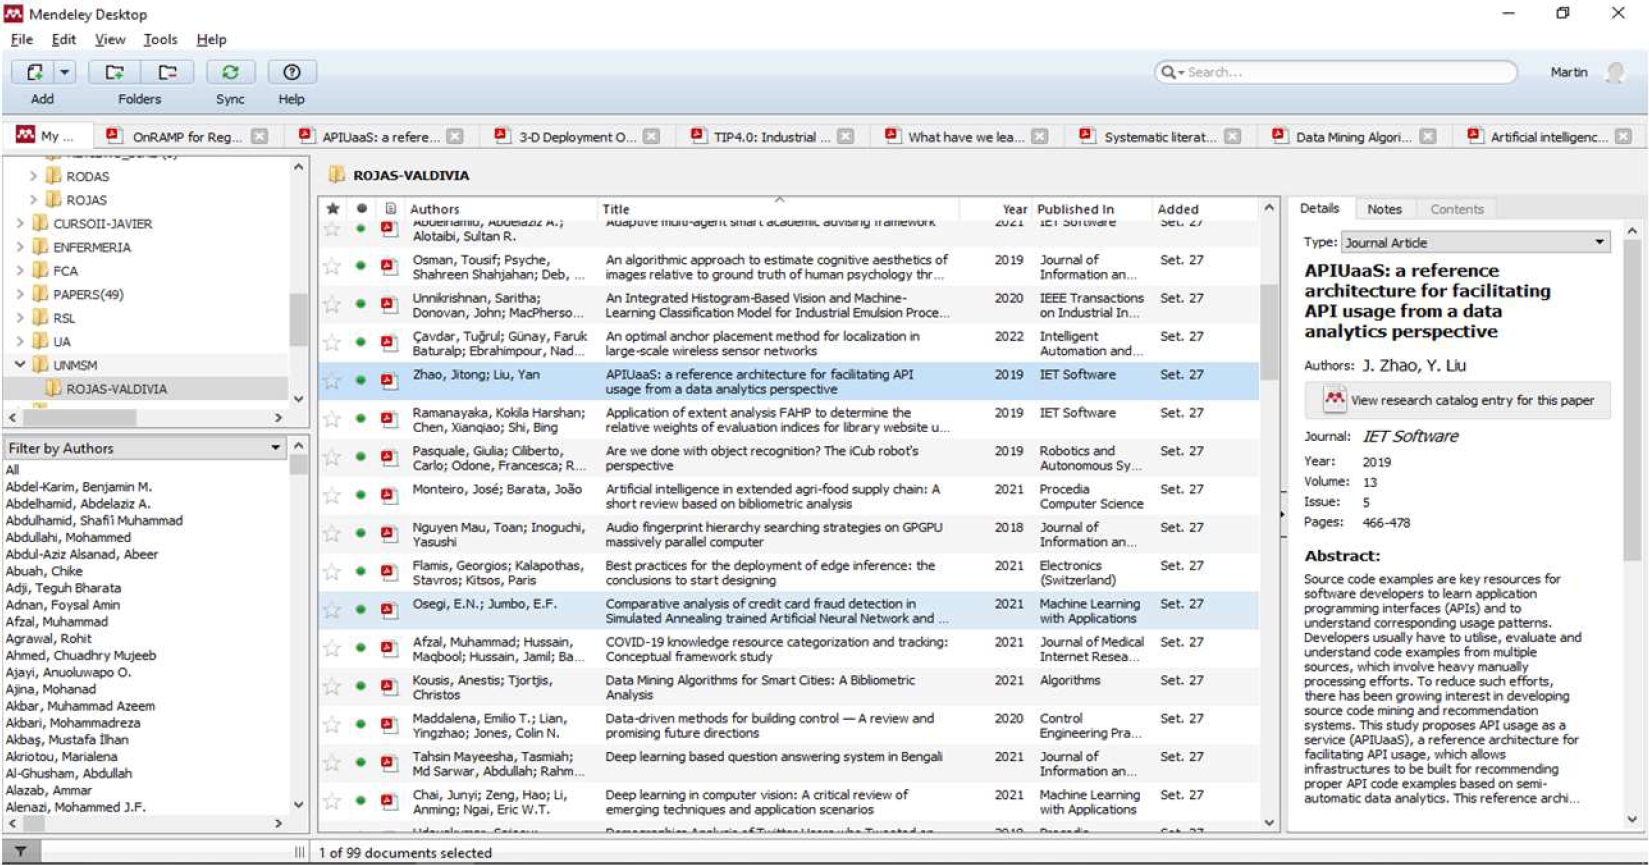The image size is (1649, 865).
Task: Close the OnRAMP for Reg tab
Action: pyautogui.click(x=260, y=137)
